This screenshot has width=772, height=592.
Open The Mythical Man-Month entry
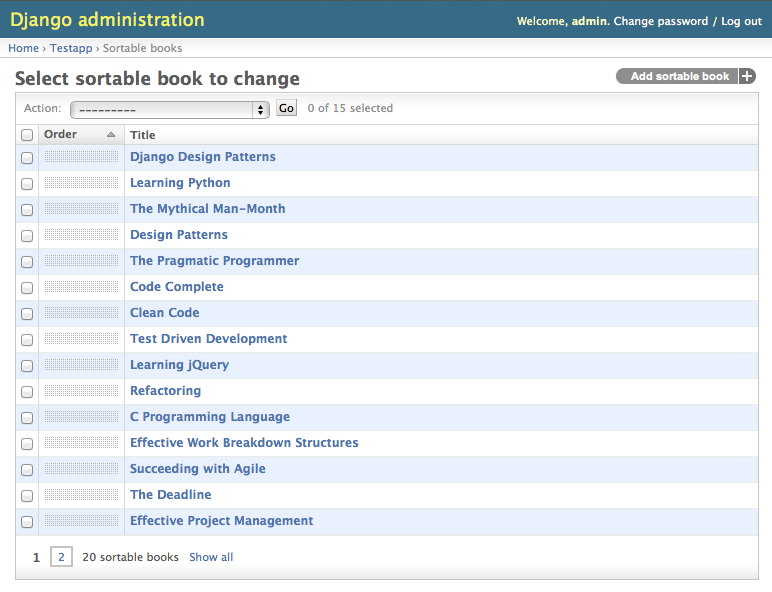[208, 209]
